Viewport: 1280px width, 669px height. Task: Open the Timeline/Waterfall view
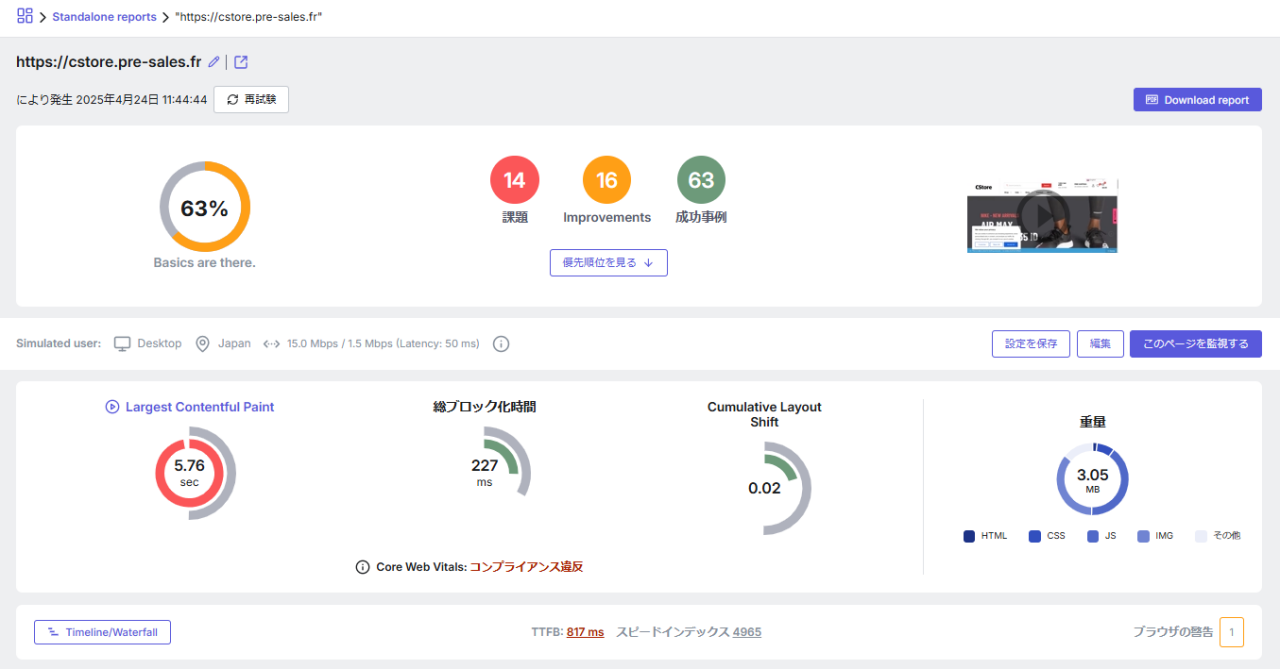(x=102, y=632)
